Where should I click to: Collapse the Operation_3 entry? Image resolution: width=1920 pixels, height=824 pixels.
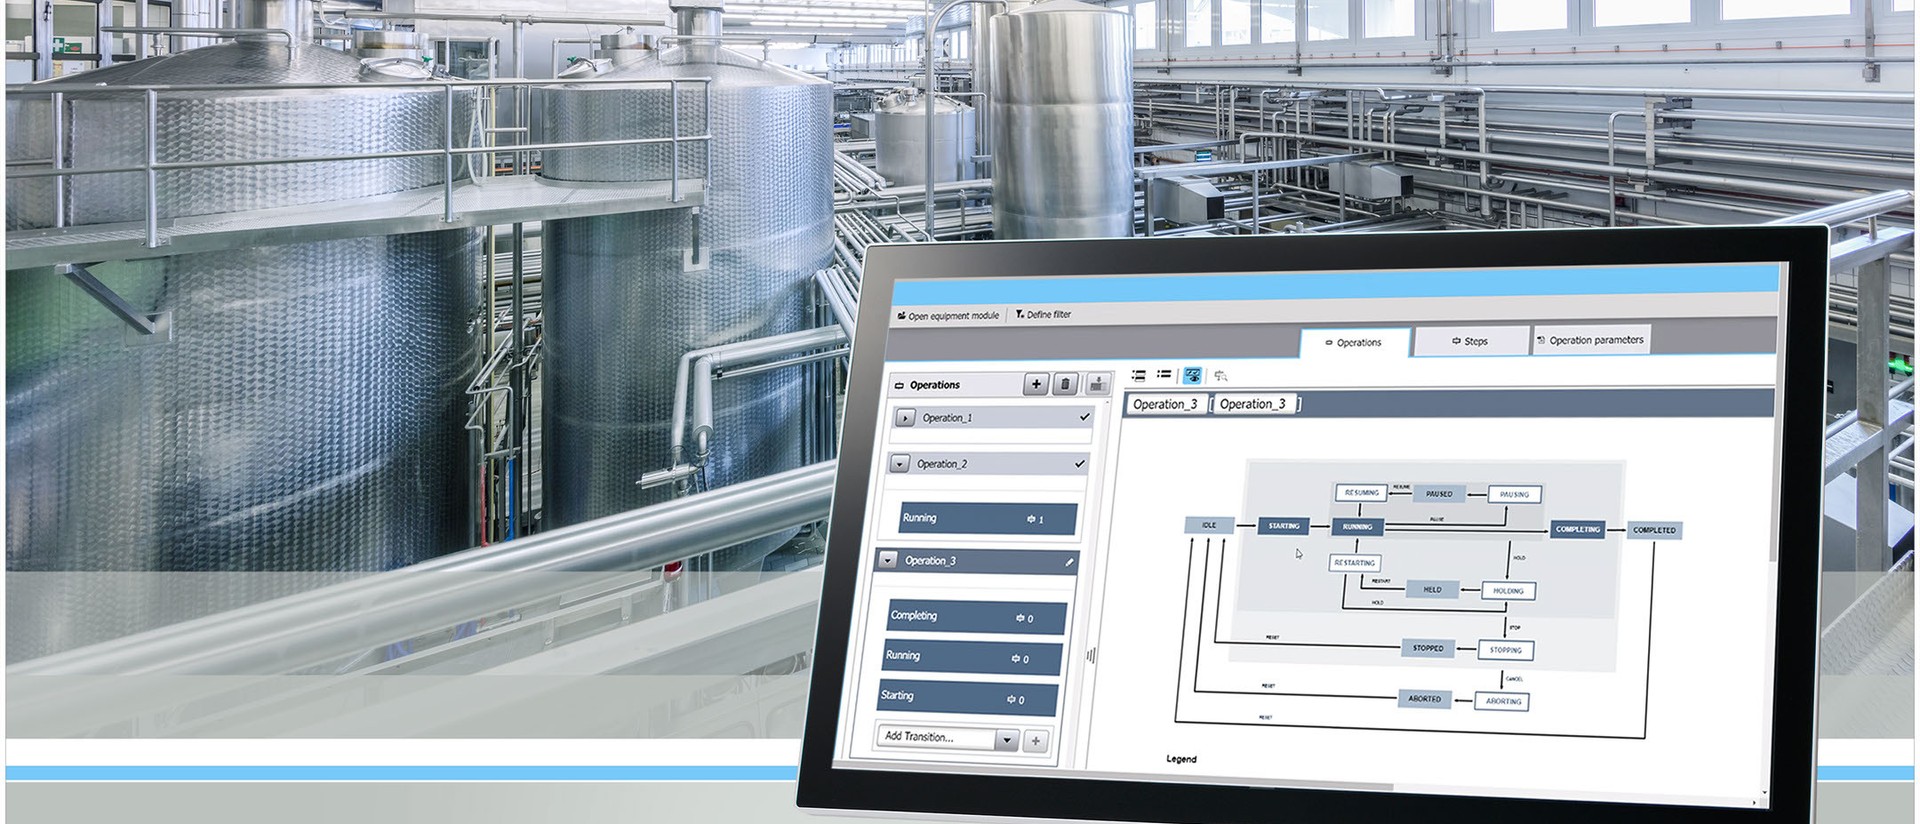coord(887,561)
